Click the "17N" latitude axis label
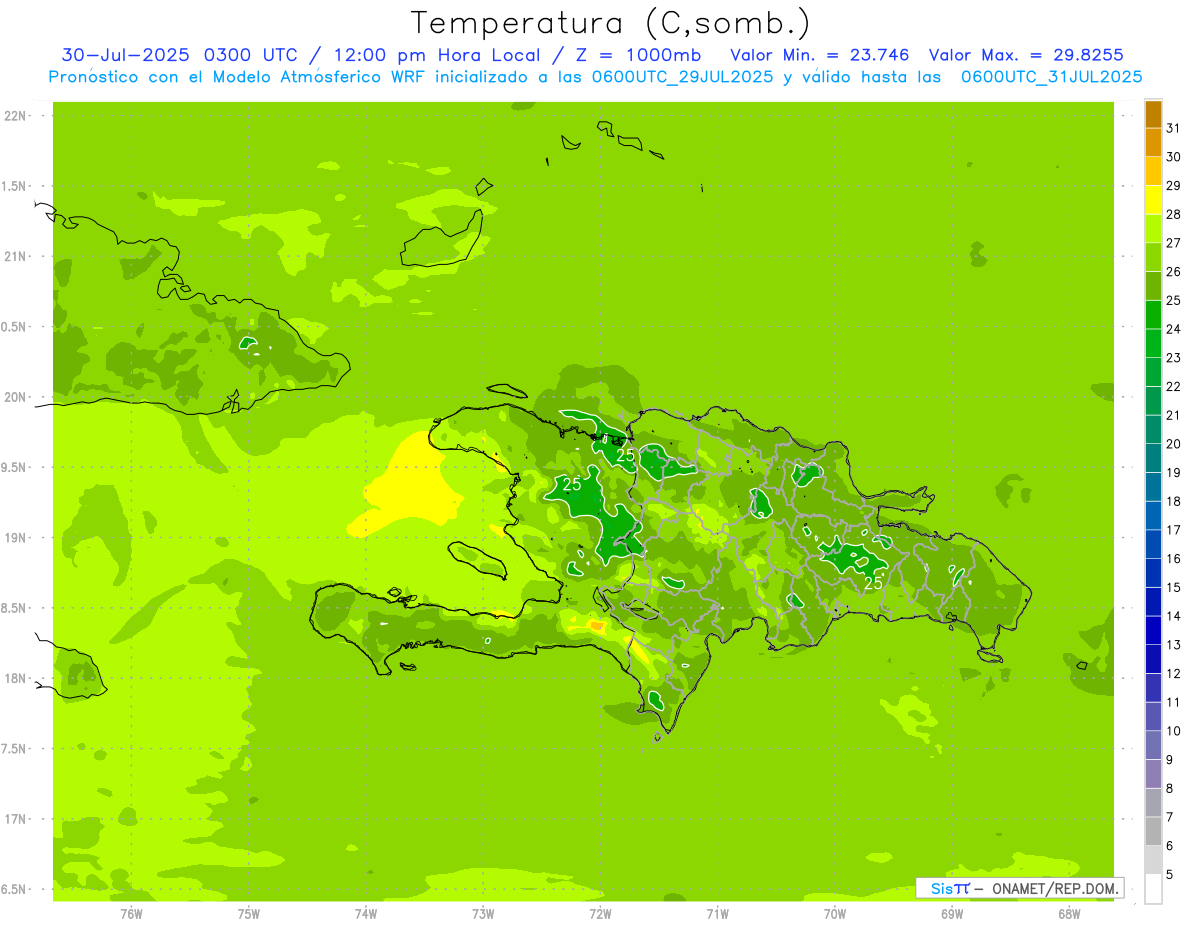 tap(15, 819)
